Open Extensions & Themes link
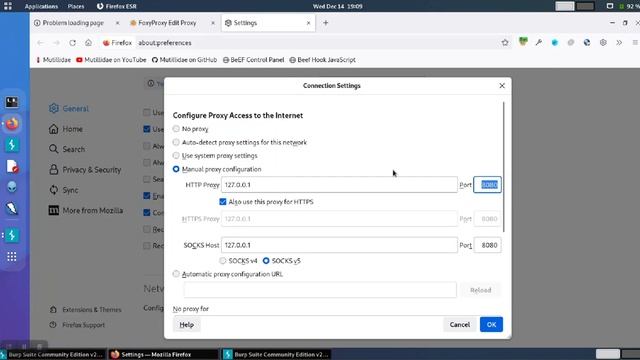The image size is (640, 360). pyautogui.click(x=86, y=310)
